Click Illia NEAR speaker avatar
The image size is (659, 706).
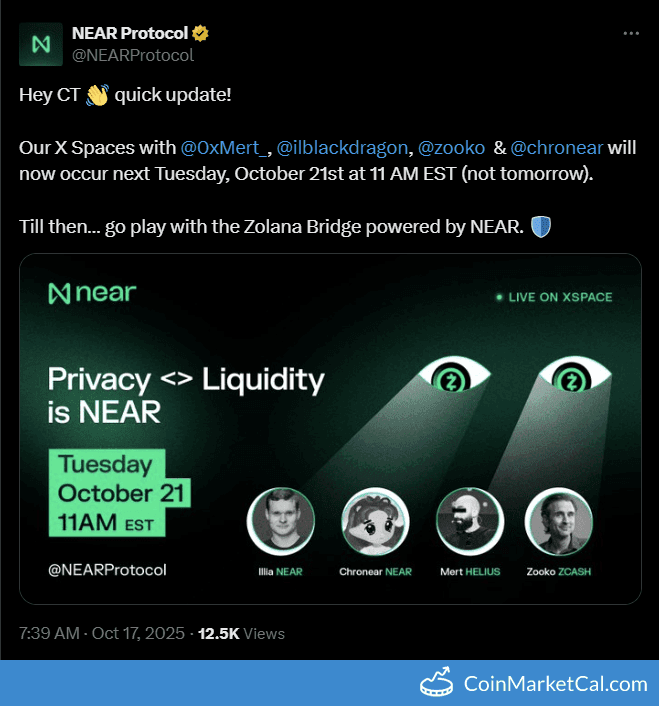pos(280,522)
